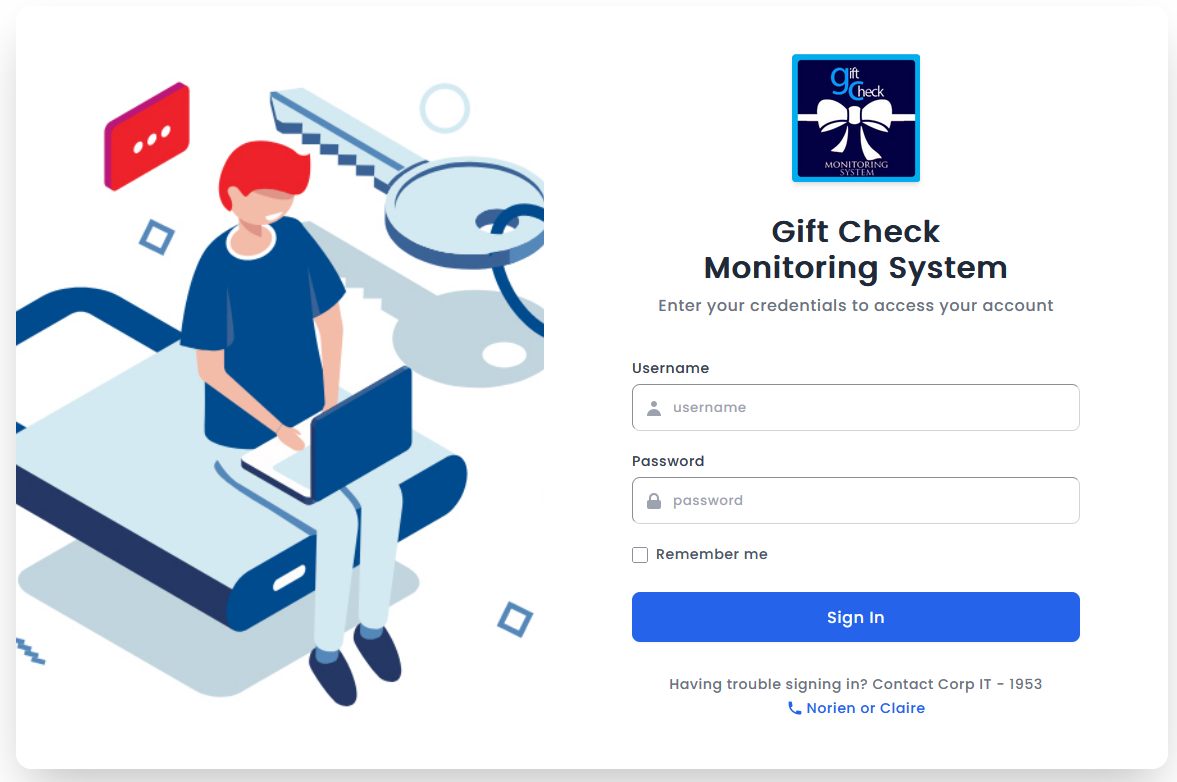Enable the Remember me checkbox
Viewport: 1177px width, 782px height.
coord(640,555)
